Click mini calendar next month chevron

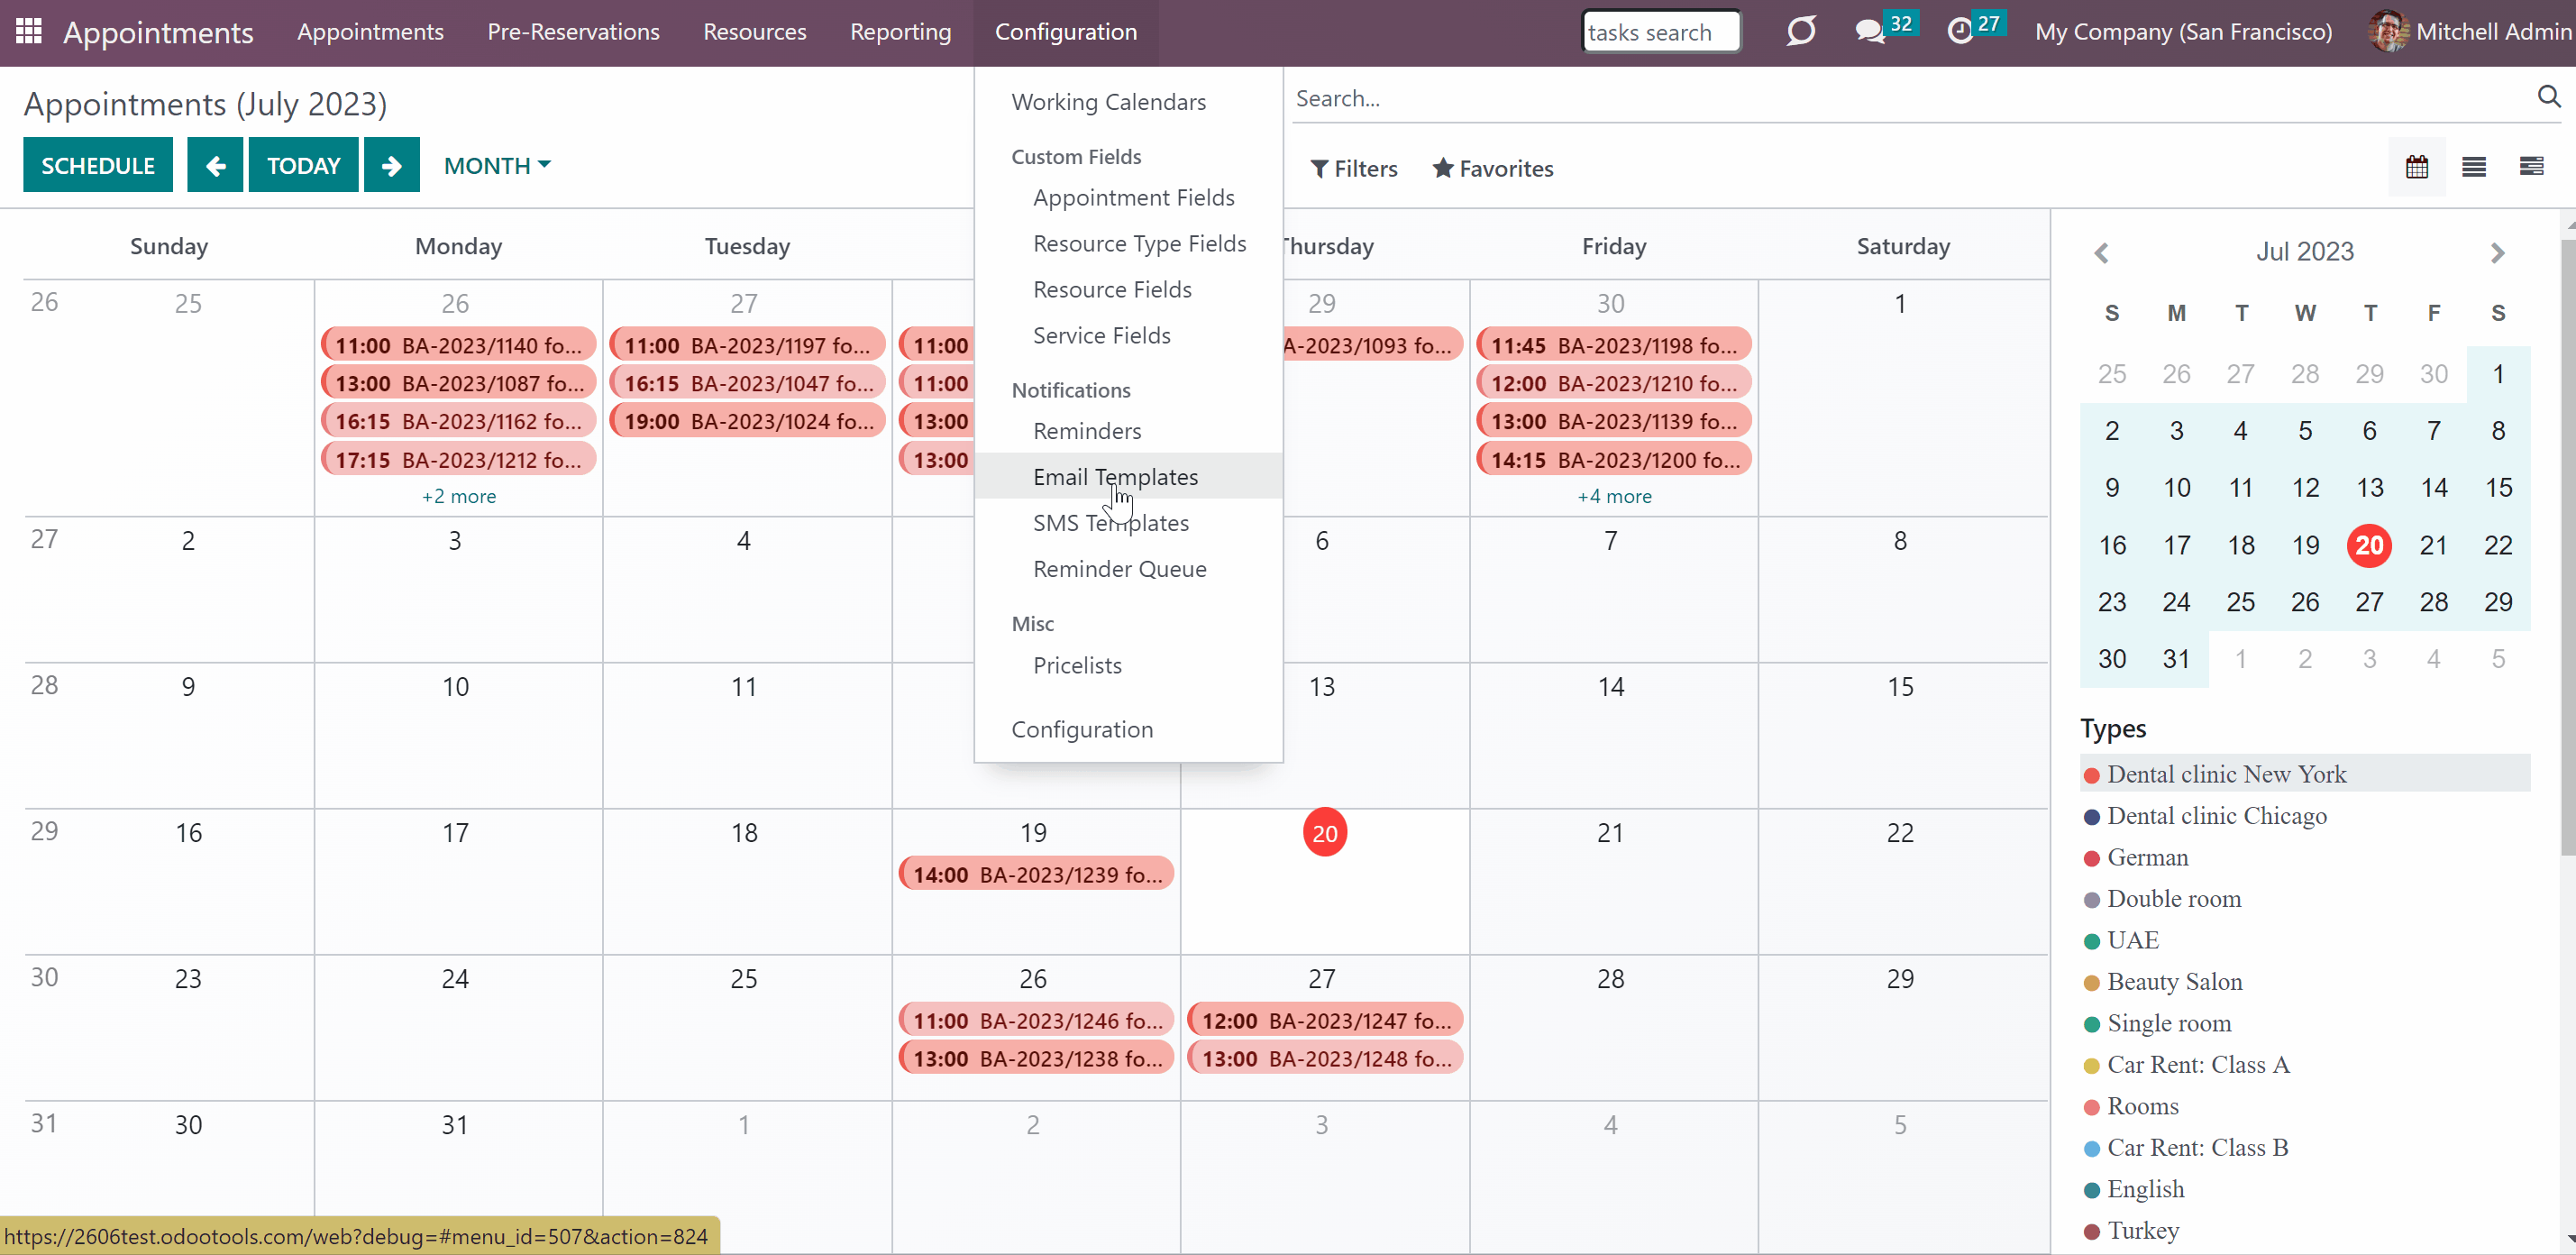point(2497,253)
